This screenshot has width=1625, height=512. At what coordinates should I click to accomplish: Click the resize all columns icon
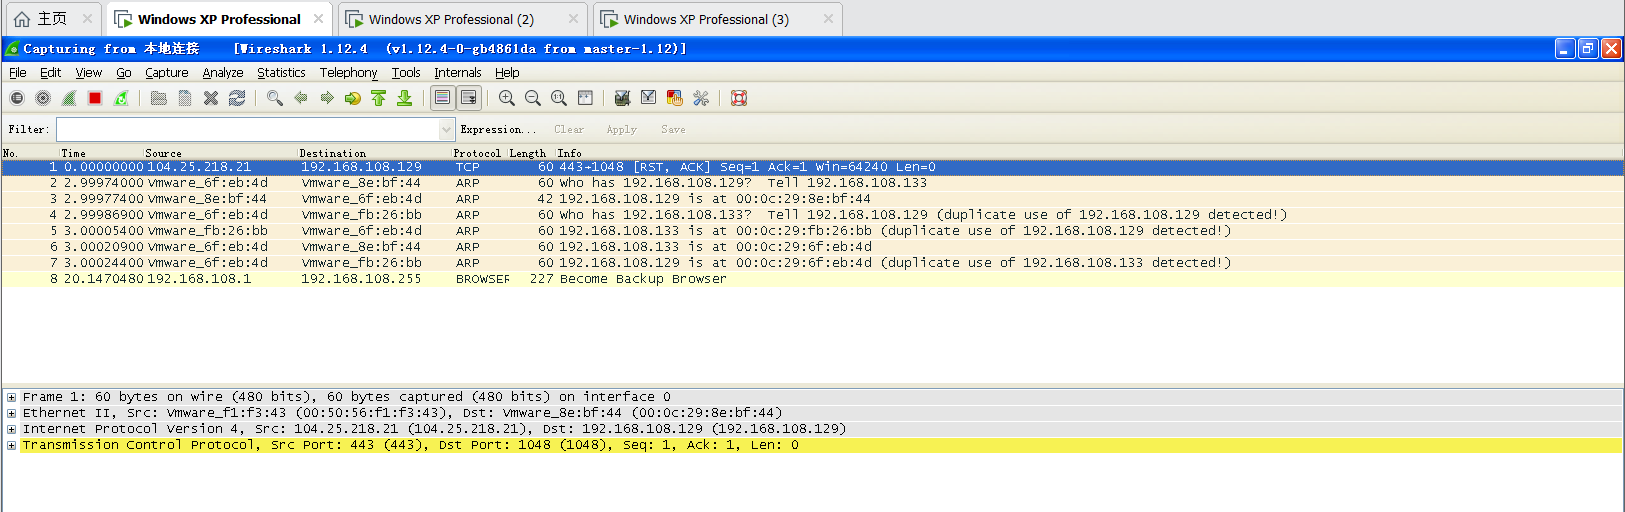coord(585,98)
